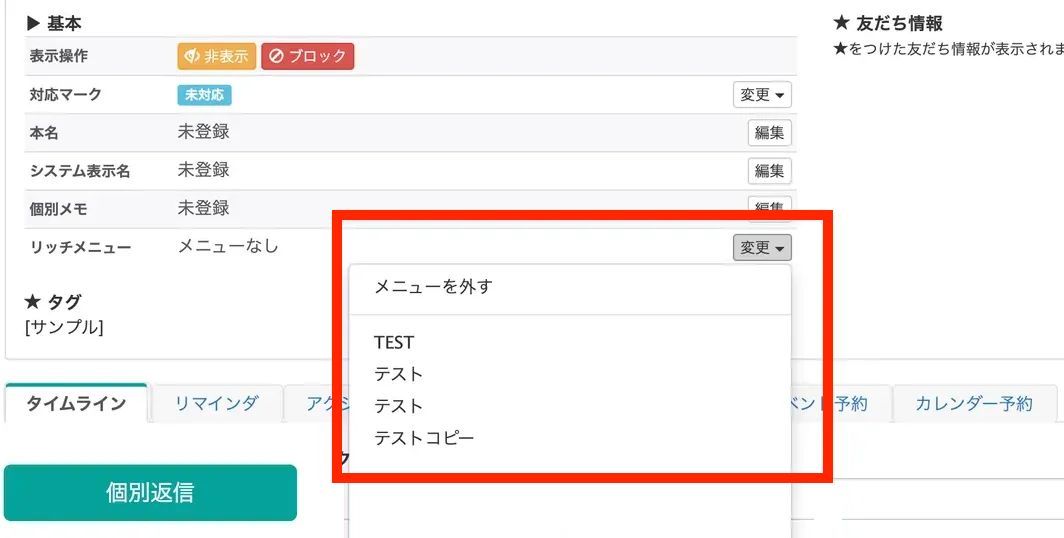1064x538 pixels.
Task: Click the 個別返信 green button
Action: pos(150,493)
